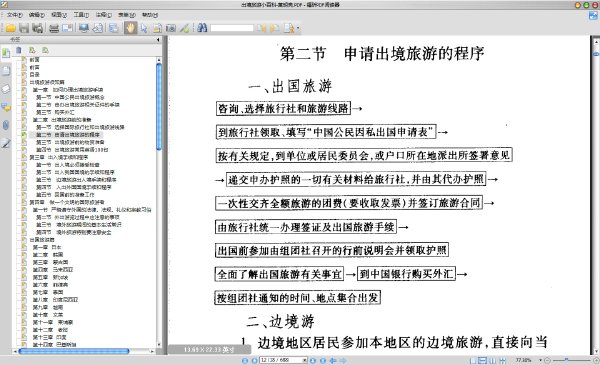Screen dimensions: 600x365
Task: Collapse the bookmarks panel arrow
Action: coord(158,39)
